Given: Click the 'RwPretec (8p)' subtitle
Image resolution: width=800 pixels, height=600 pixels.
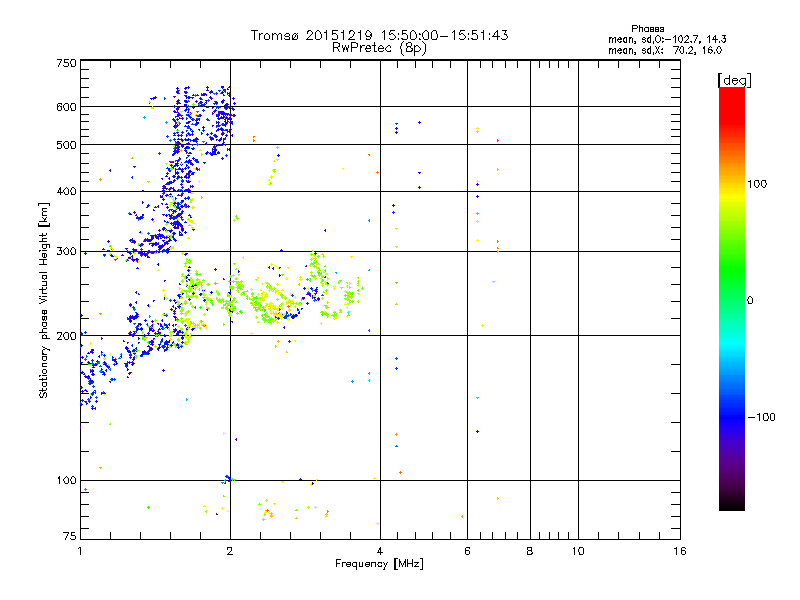Looking at the screenshot, I should tap(379, 48).
